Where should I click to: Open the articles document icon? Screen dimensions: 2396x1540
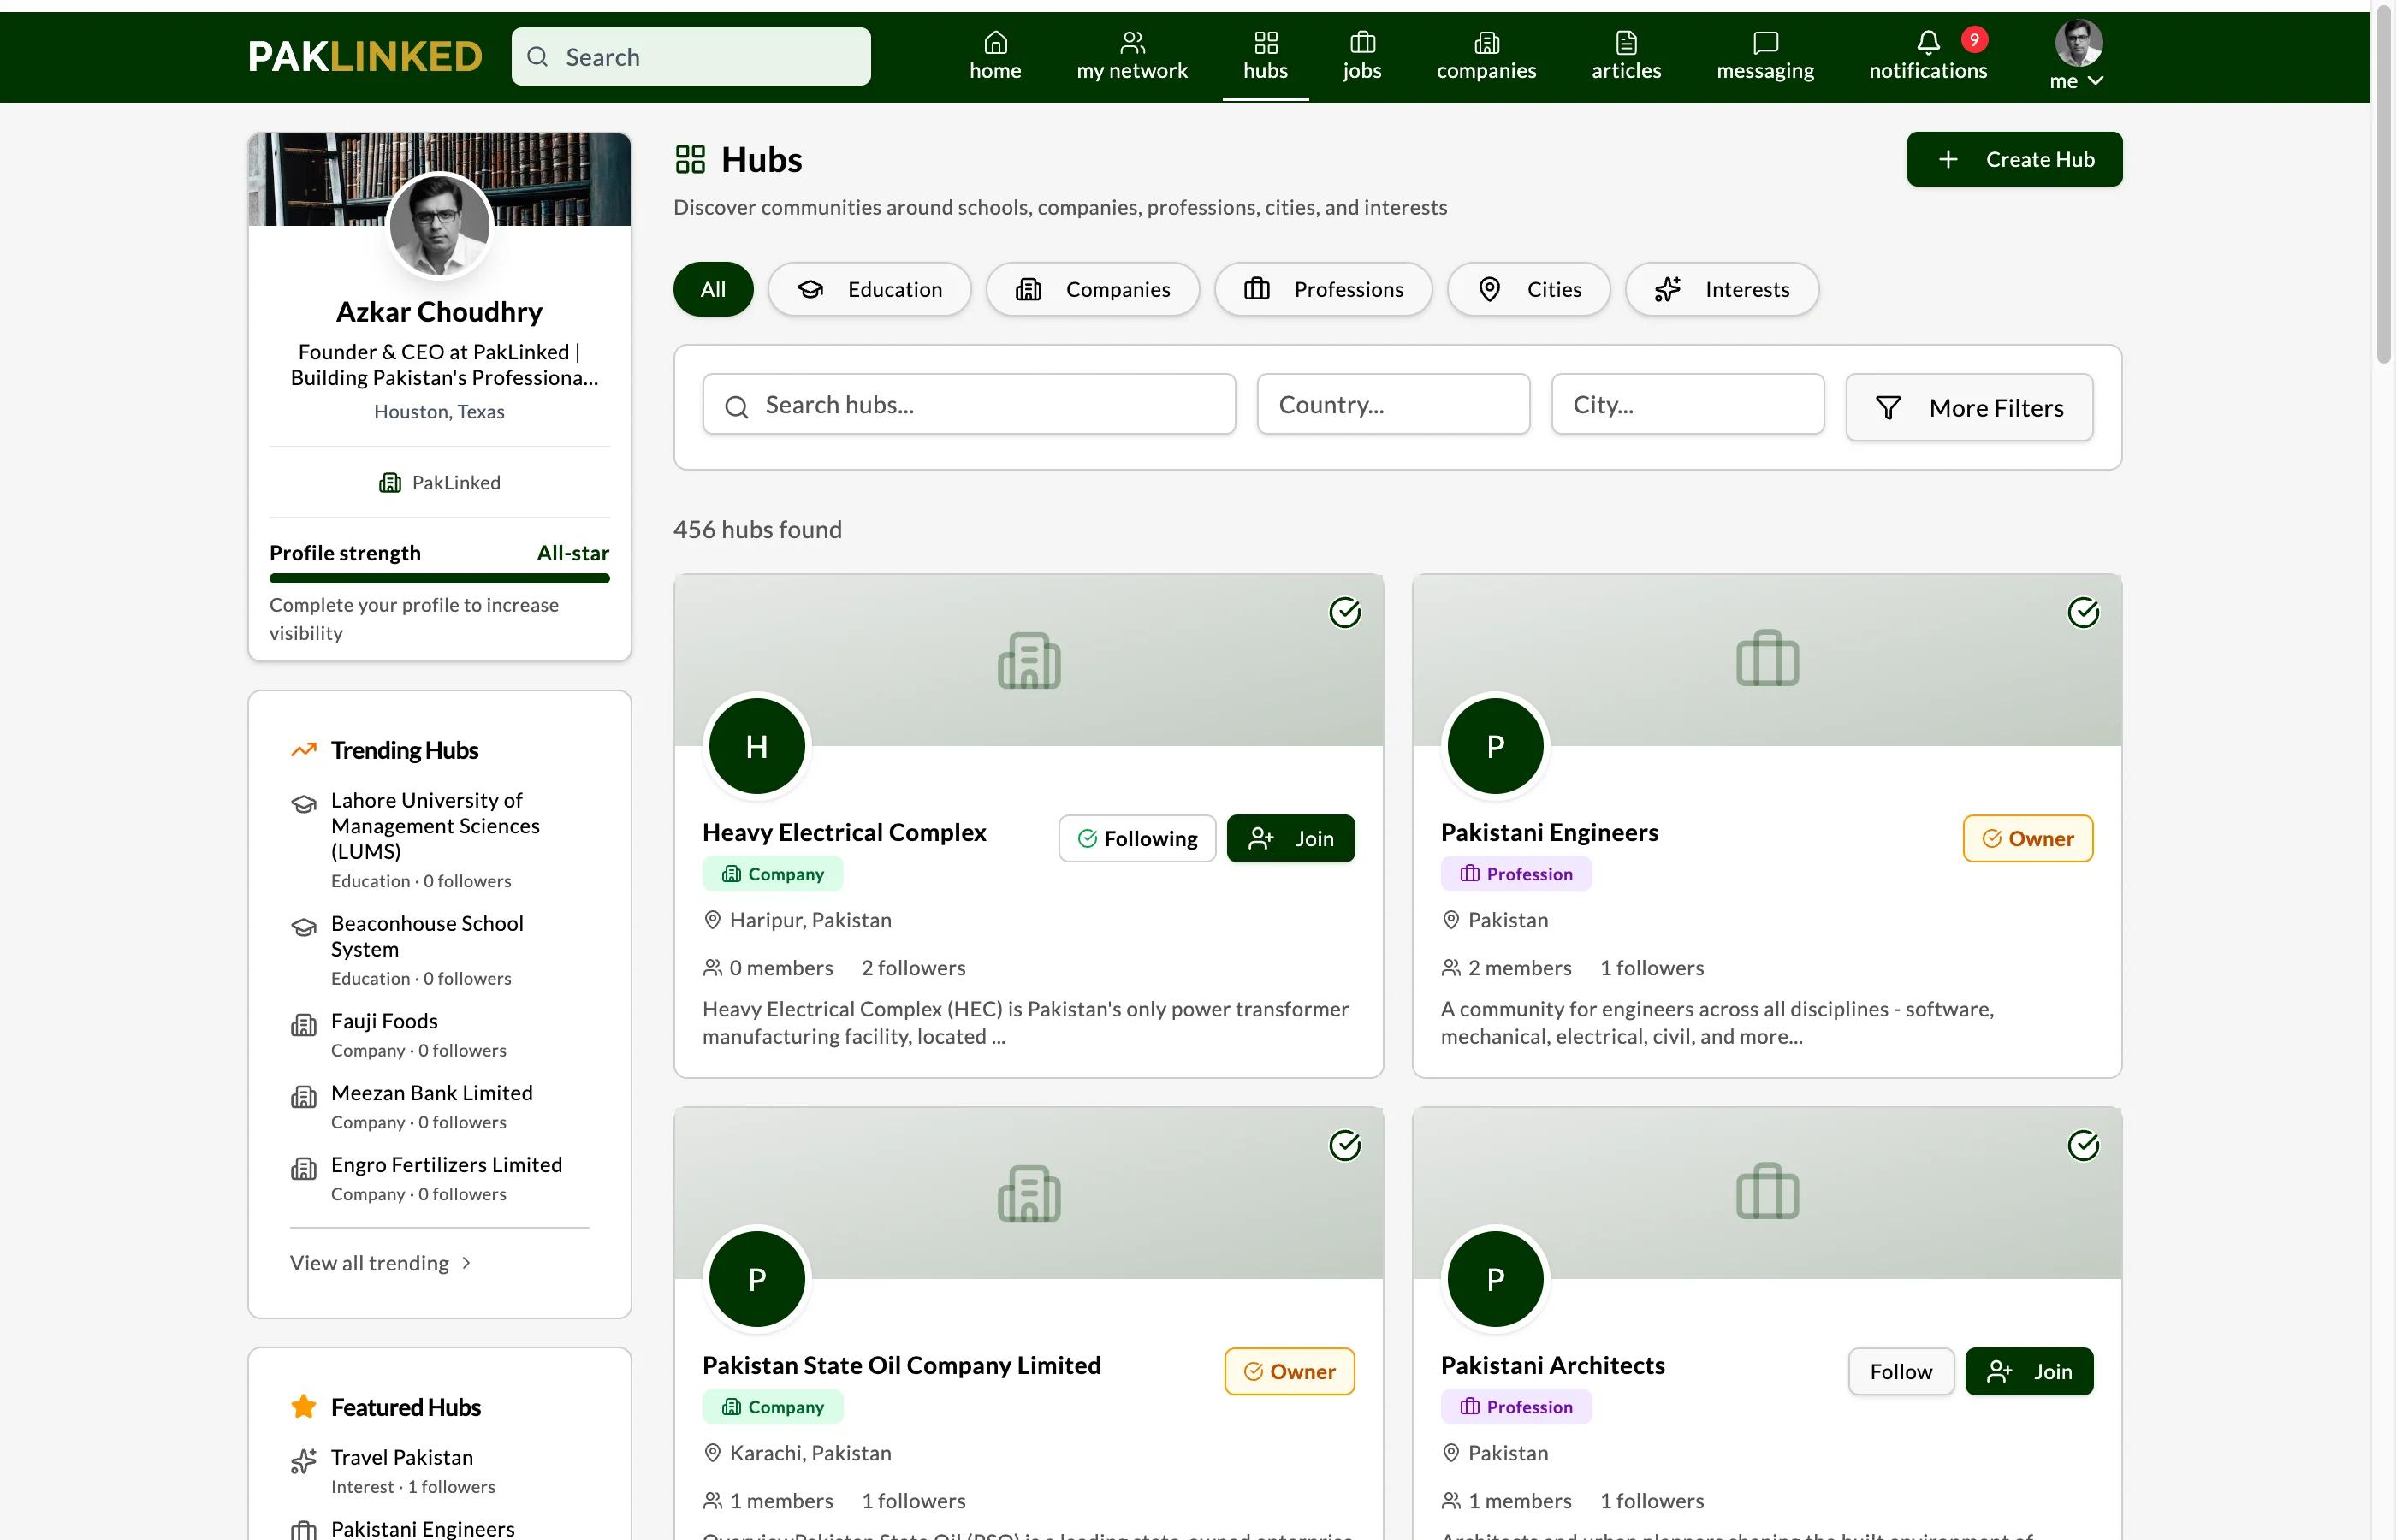point(1626,42)
